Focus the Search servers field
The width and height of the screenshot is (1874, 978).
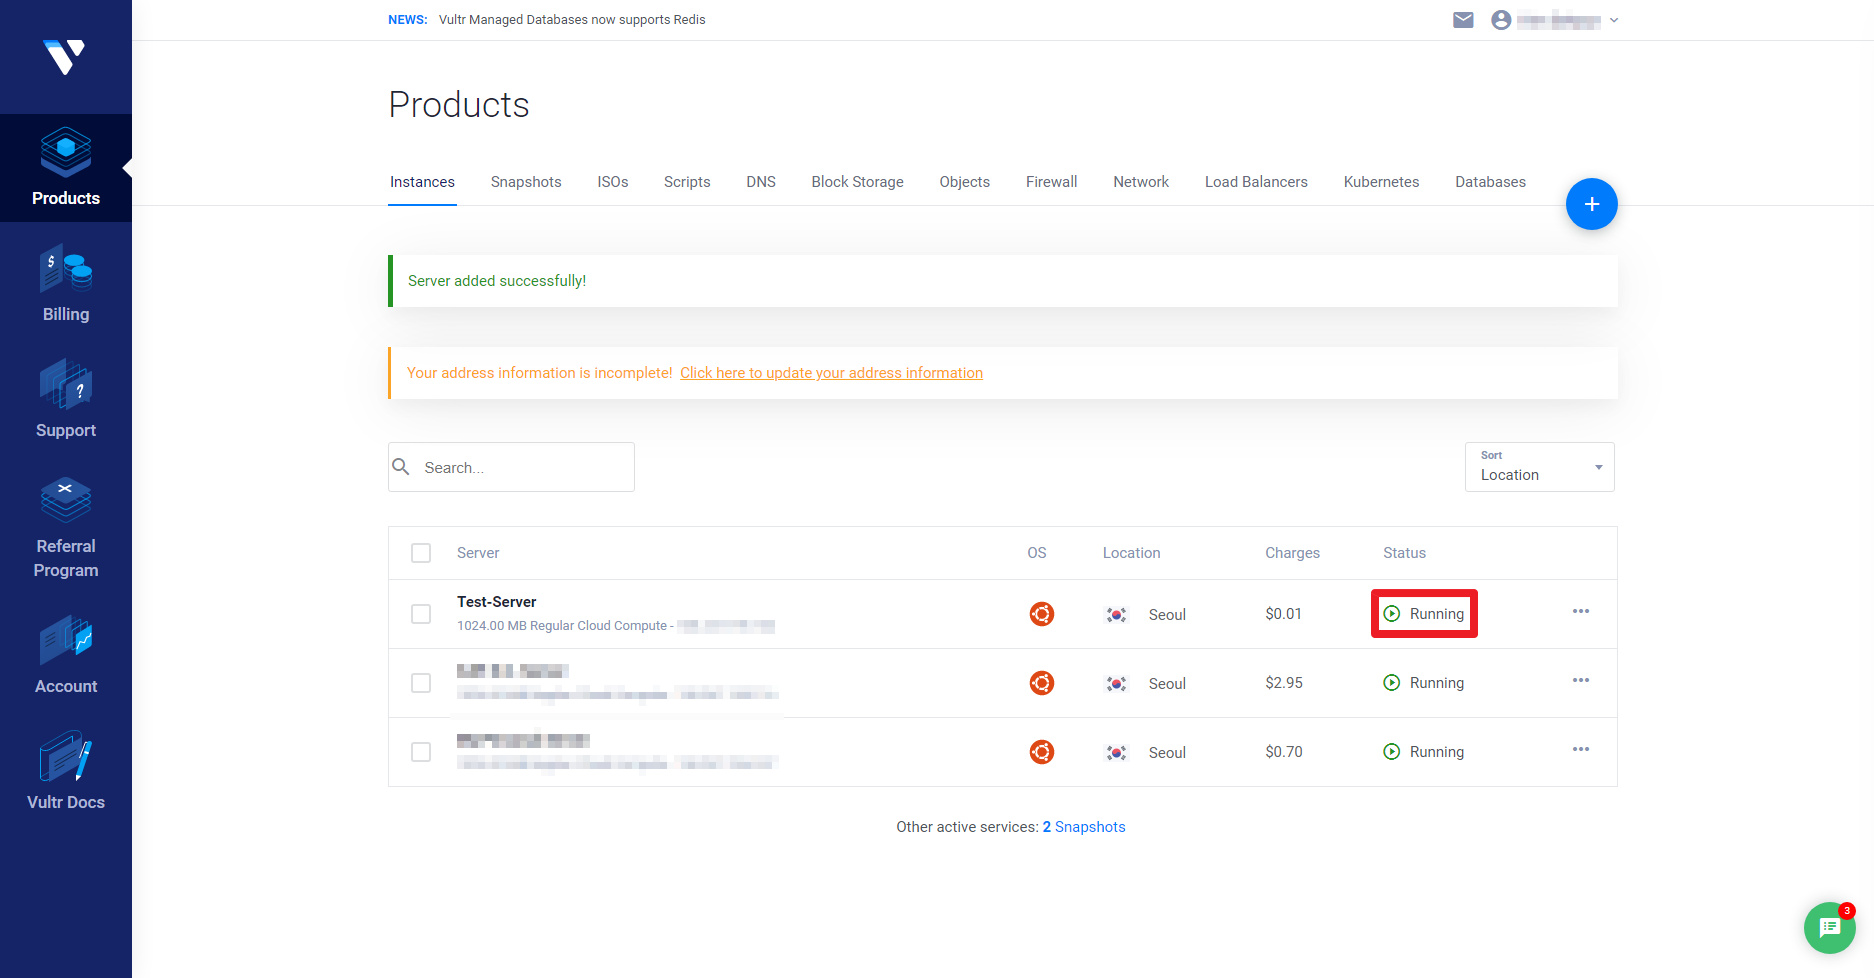(511, 467)
